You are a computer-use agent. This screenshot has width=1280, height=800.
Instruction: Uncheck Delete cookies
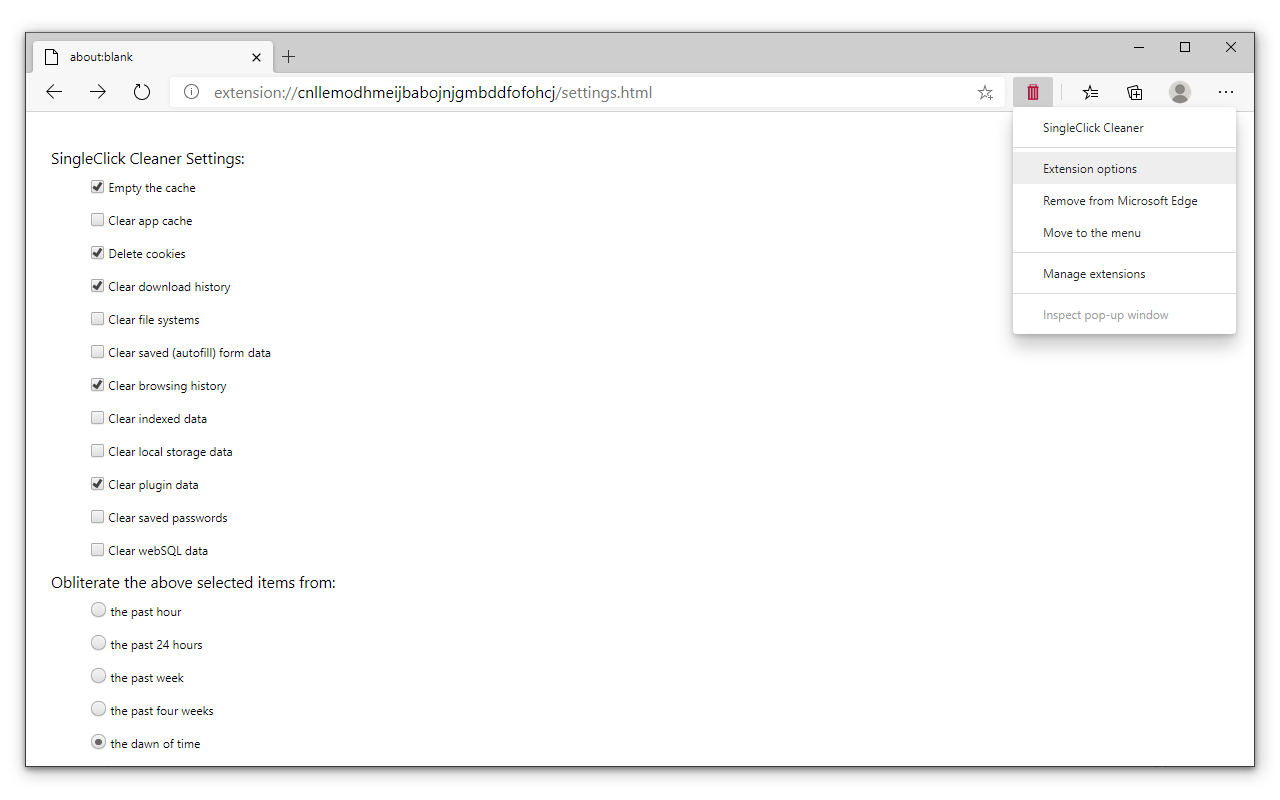pyautogui.click(x=97, y=253)
